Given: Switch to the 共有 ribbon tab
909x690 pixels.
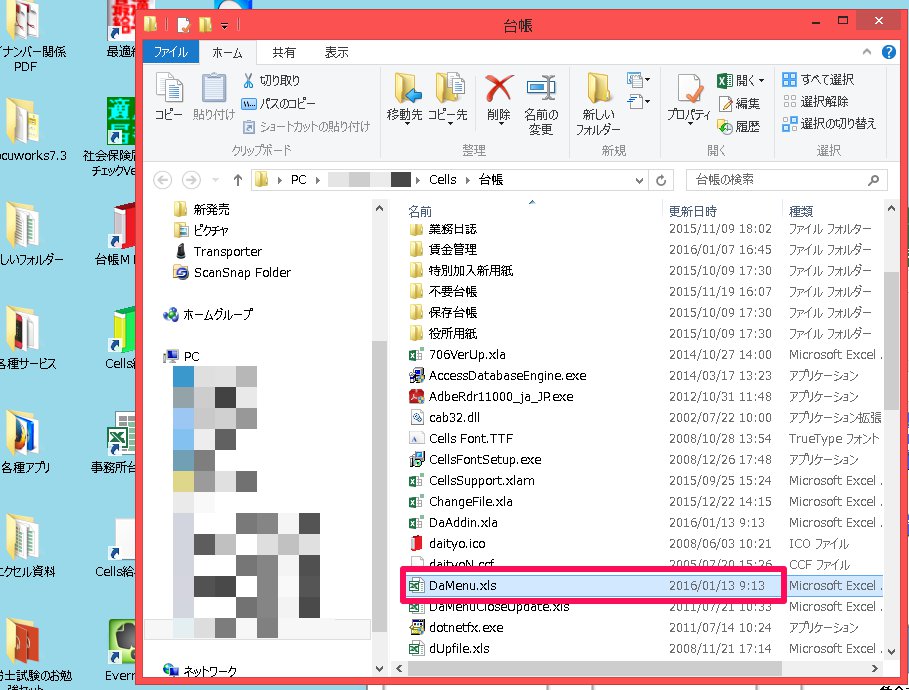Looking at the screenshot, I should [284, 52].
